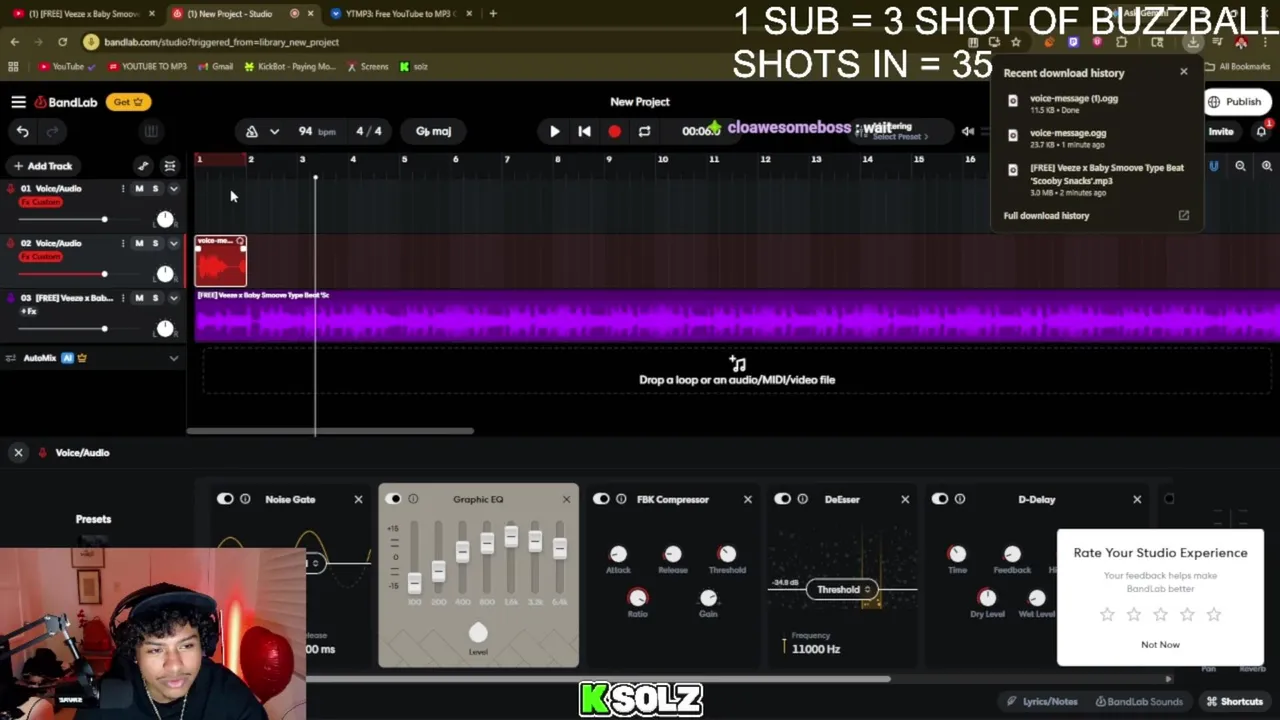This screenshot has width=1280, height=720.
Task: Mute track 03 Veeze beat
Action: [139, 298]
